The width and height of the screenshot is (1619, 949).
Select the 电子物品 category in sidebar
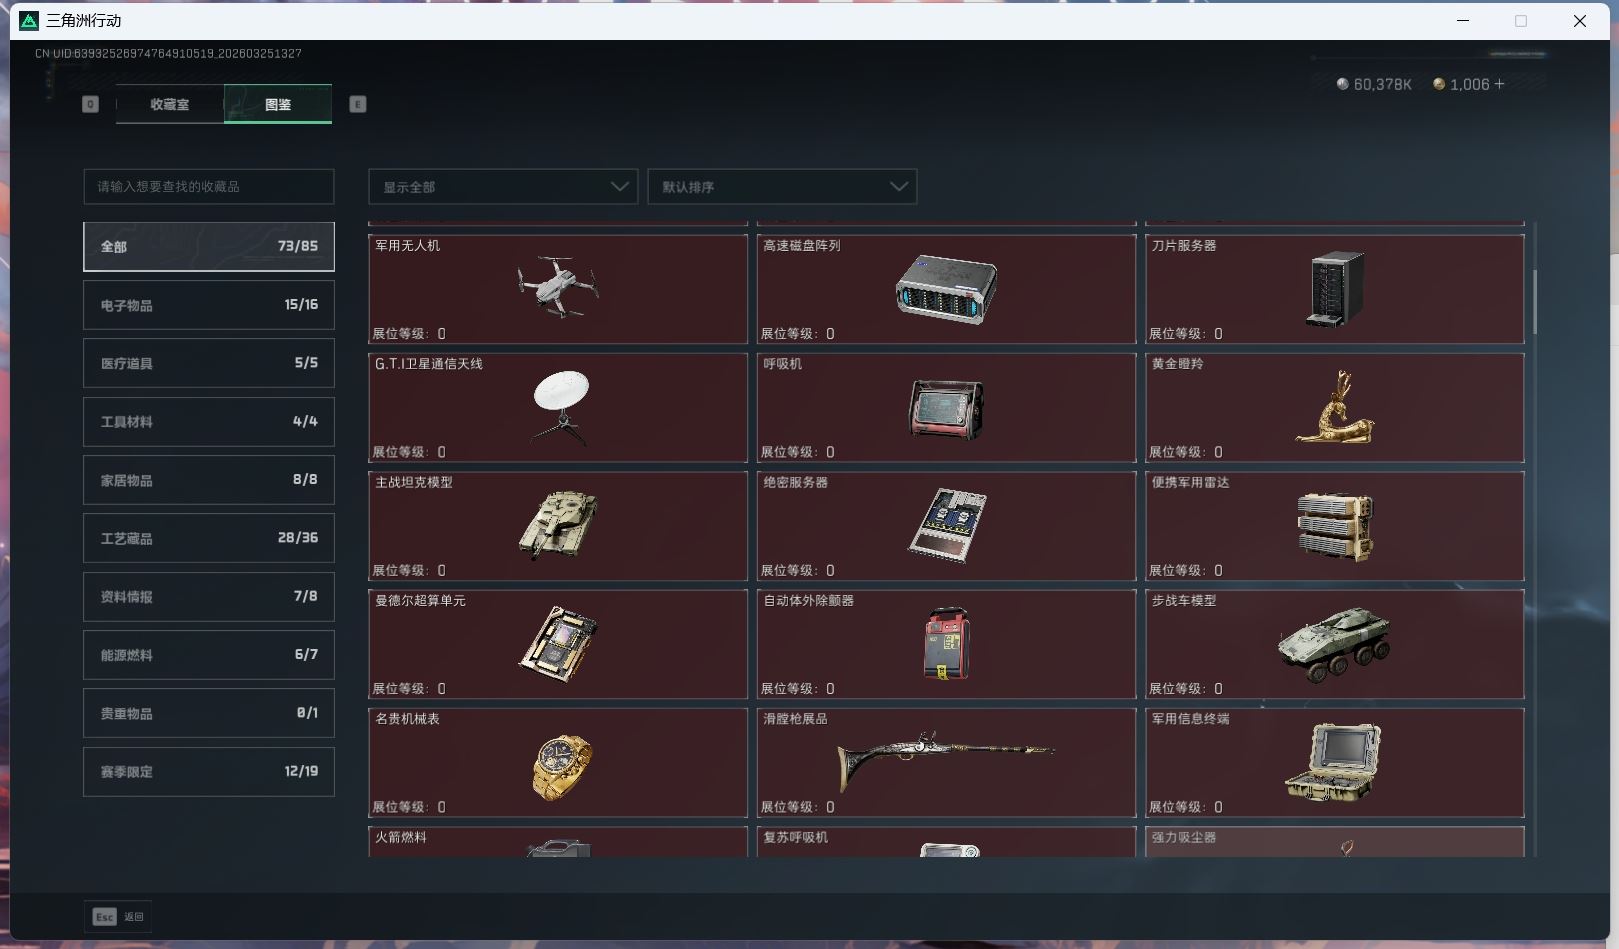pyautogui.click(x=208, y=305)
